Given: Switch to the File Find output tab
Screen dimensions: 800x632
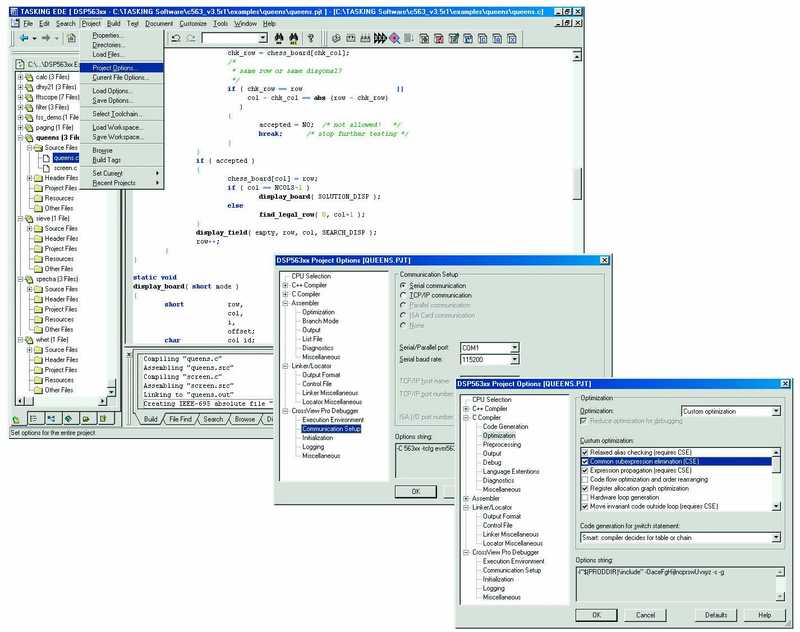Looking at the screenshot, I should [181, 419].
